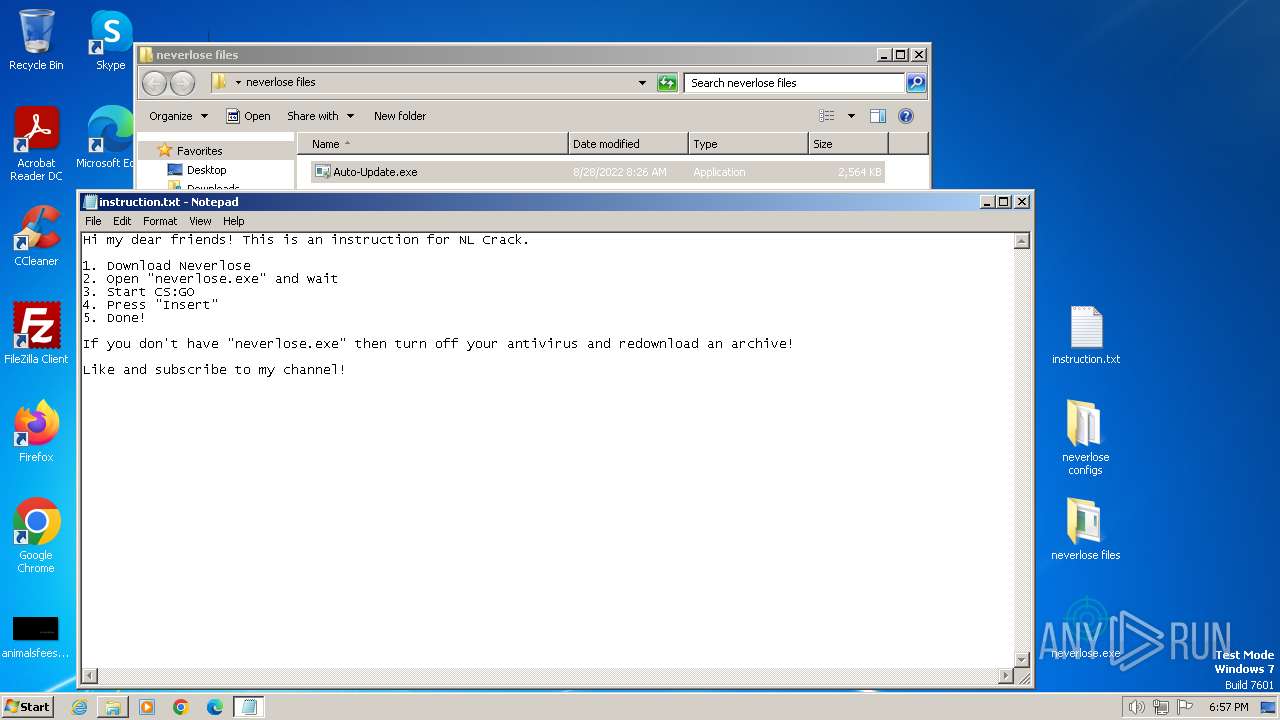Click in the Search neverlose files field

pyautogui.click(x=795, y=83)
